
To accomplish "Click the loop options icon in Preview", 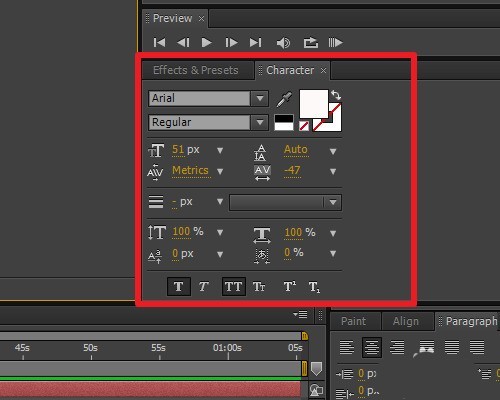I will [x=310, y=43].
